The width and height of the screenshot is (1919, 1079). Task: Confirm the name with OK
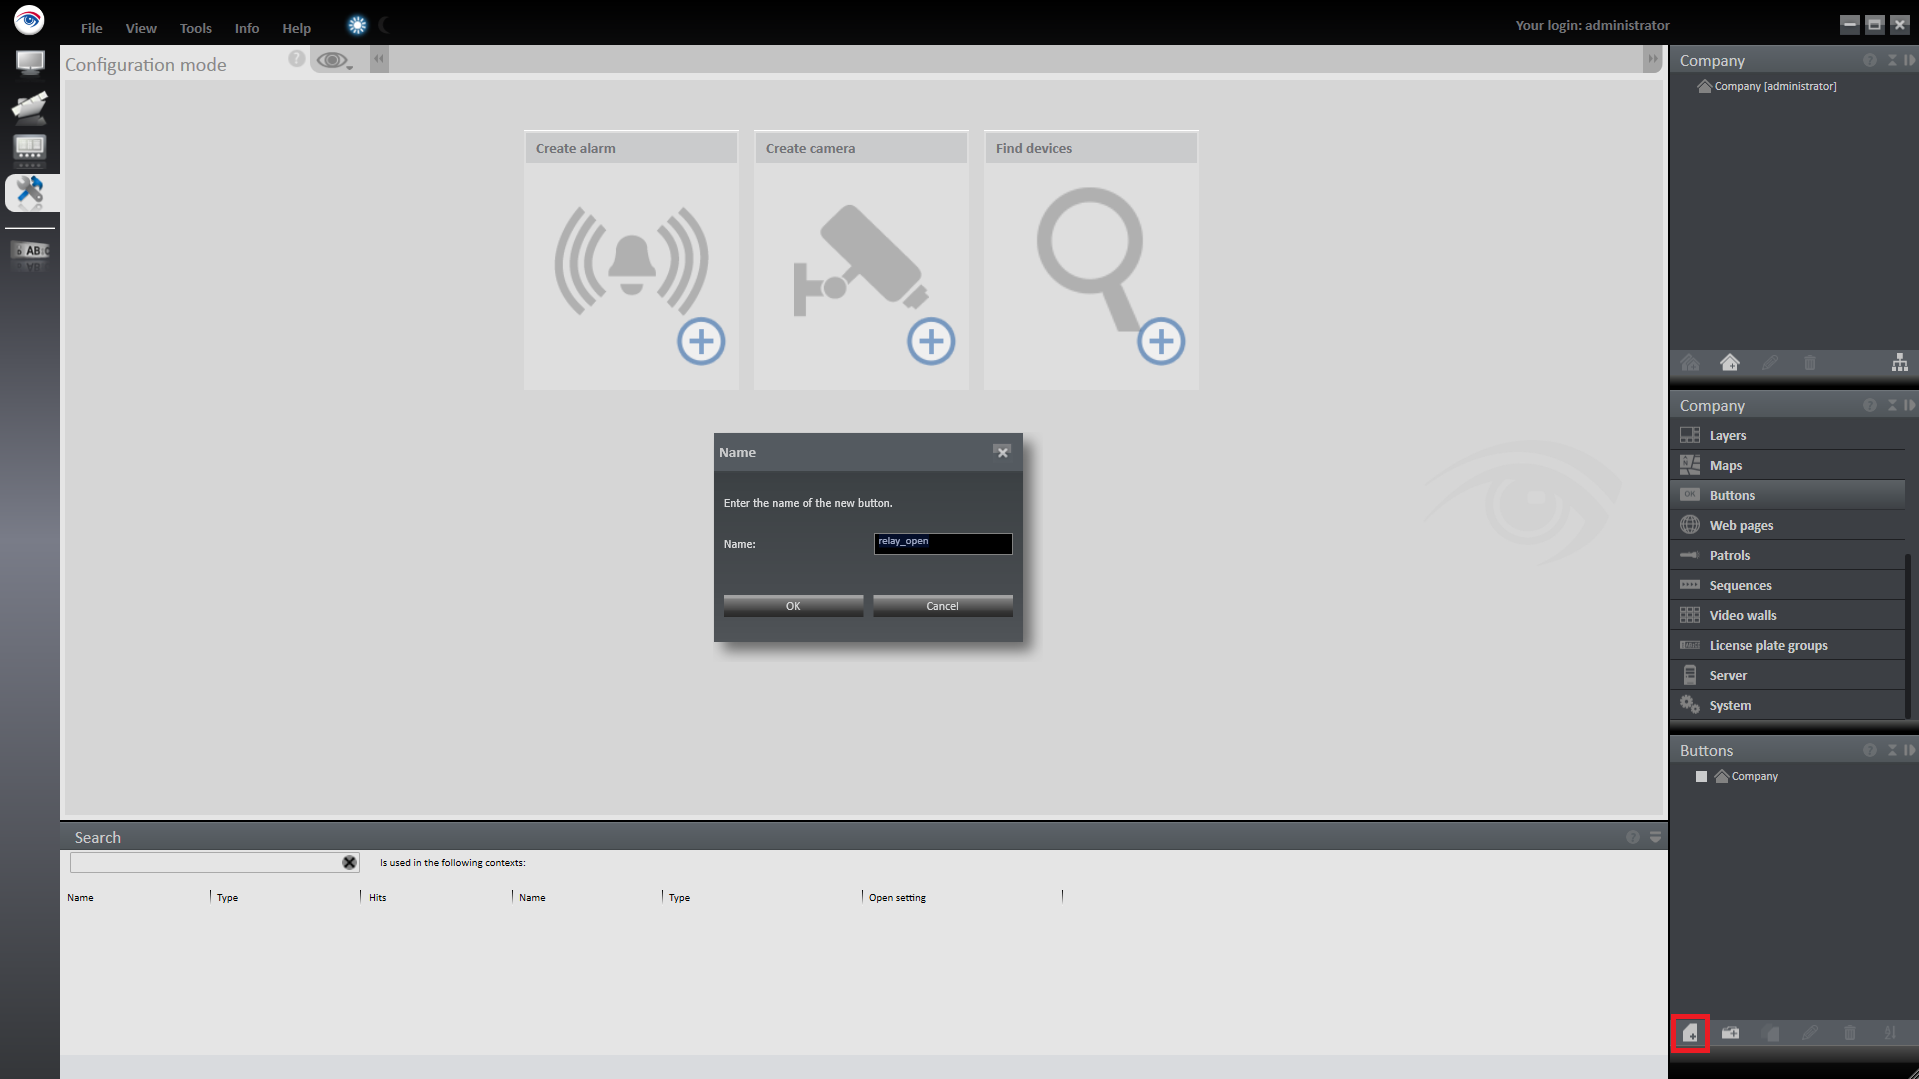click(793, 606)
